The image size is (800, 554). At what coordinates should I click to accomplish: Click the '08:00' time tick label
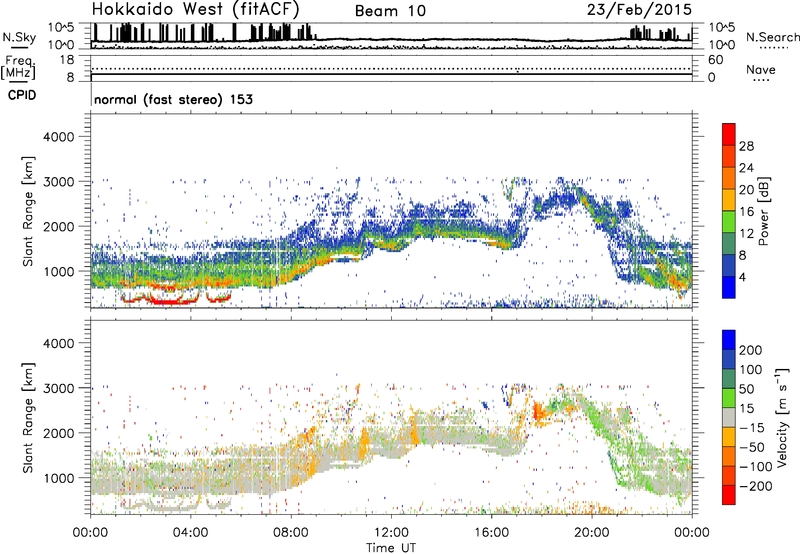tap(291, 533)
